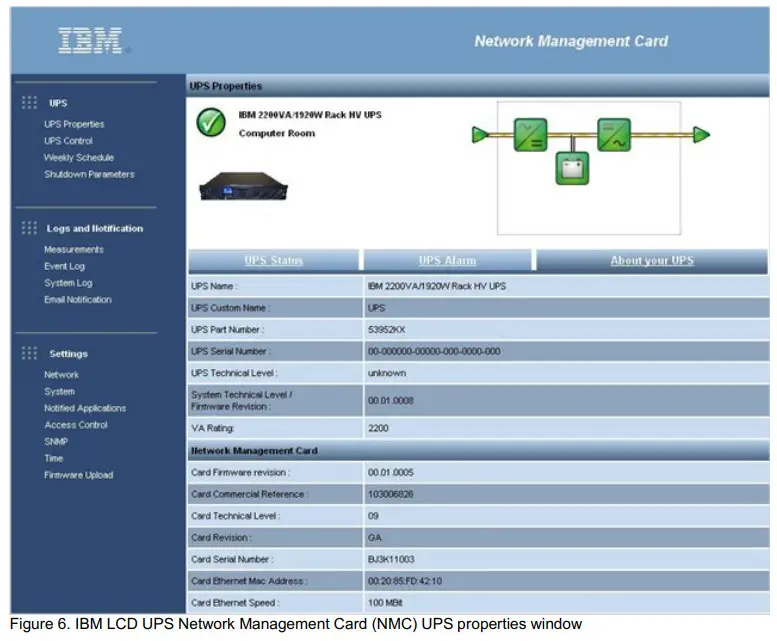Viewport: 777px width, 641px height.
Task: Configure Email Notification
Action: click(x=78, y=300)
